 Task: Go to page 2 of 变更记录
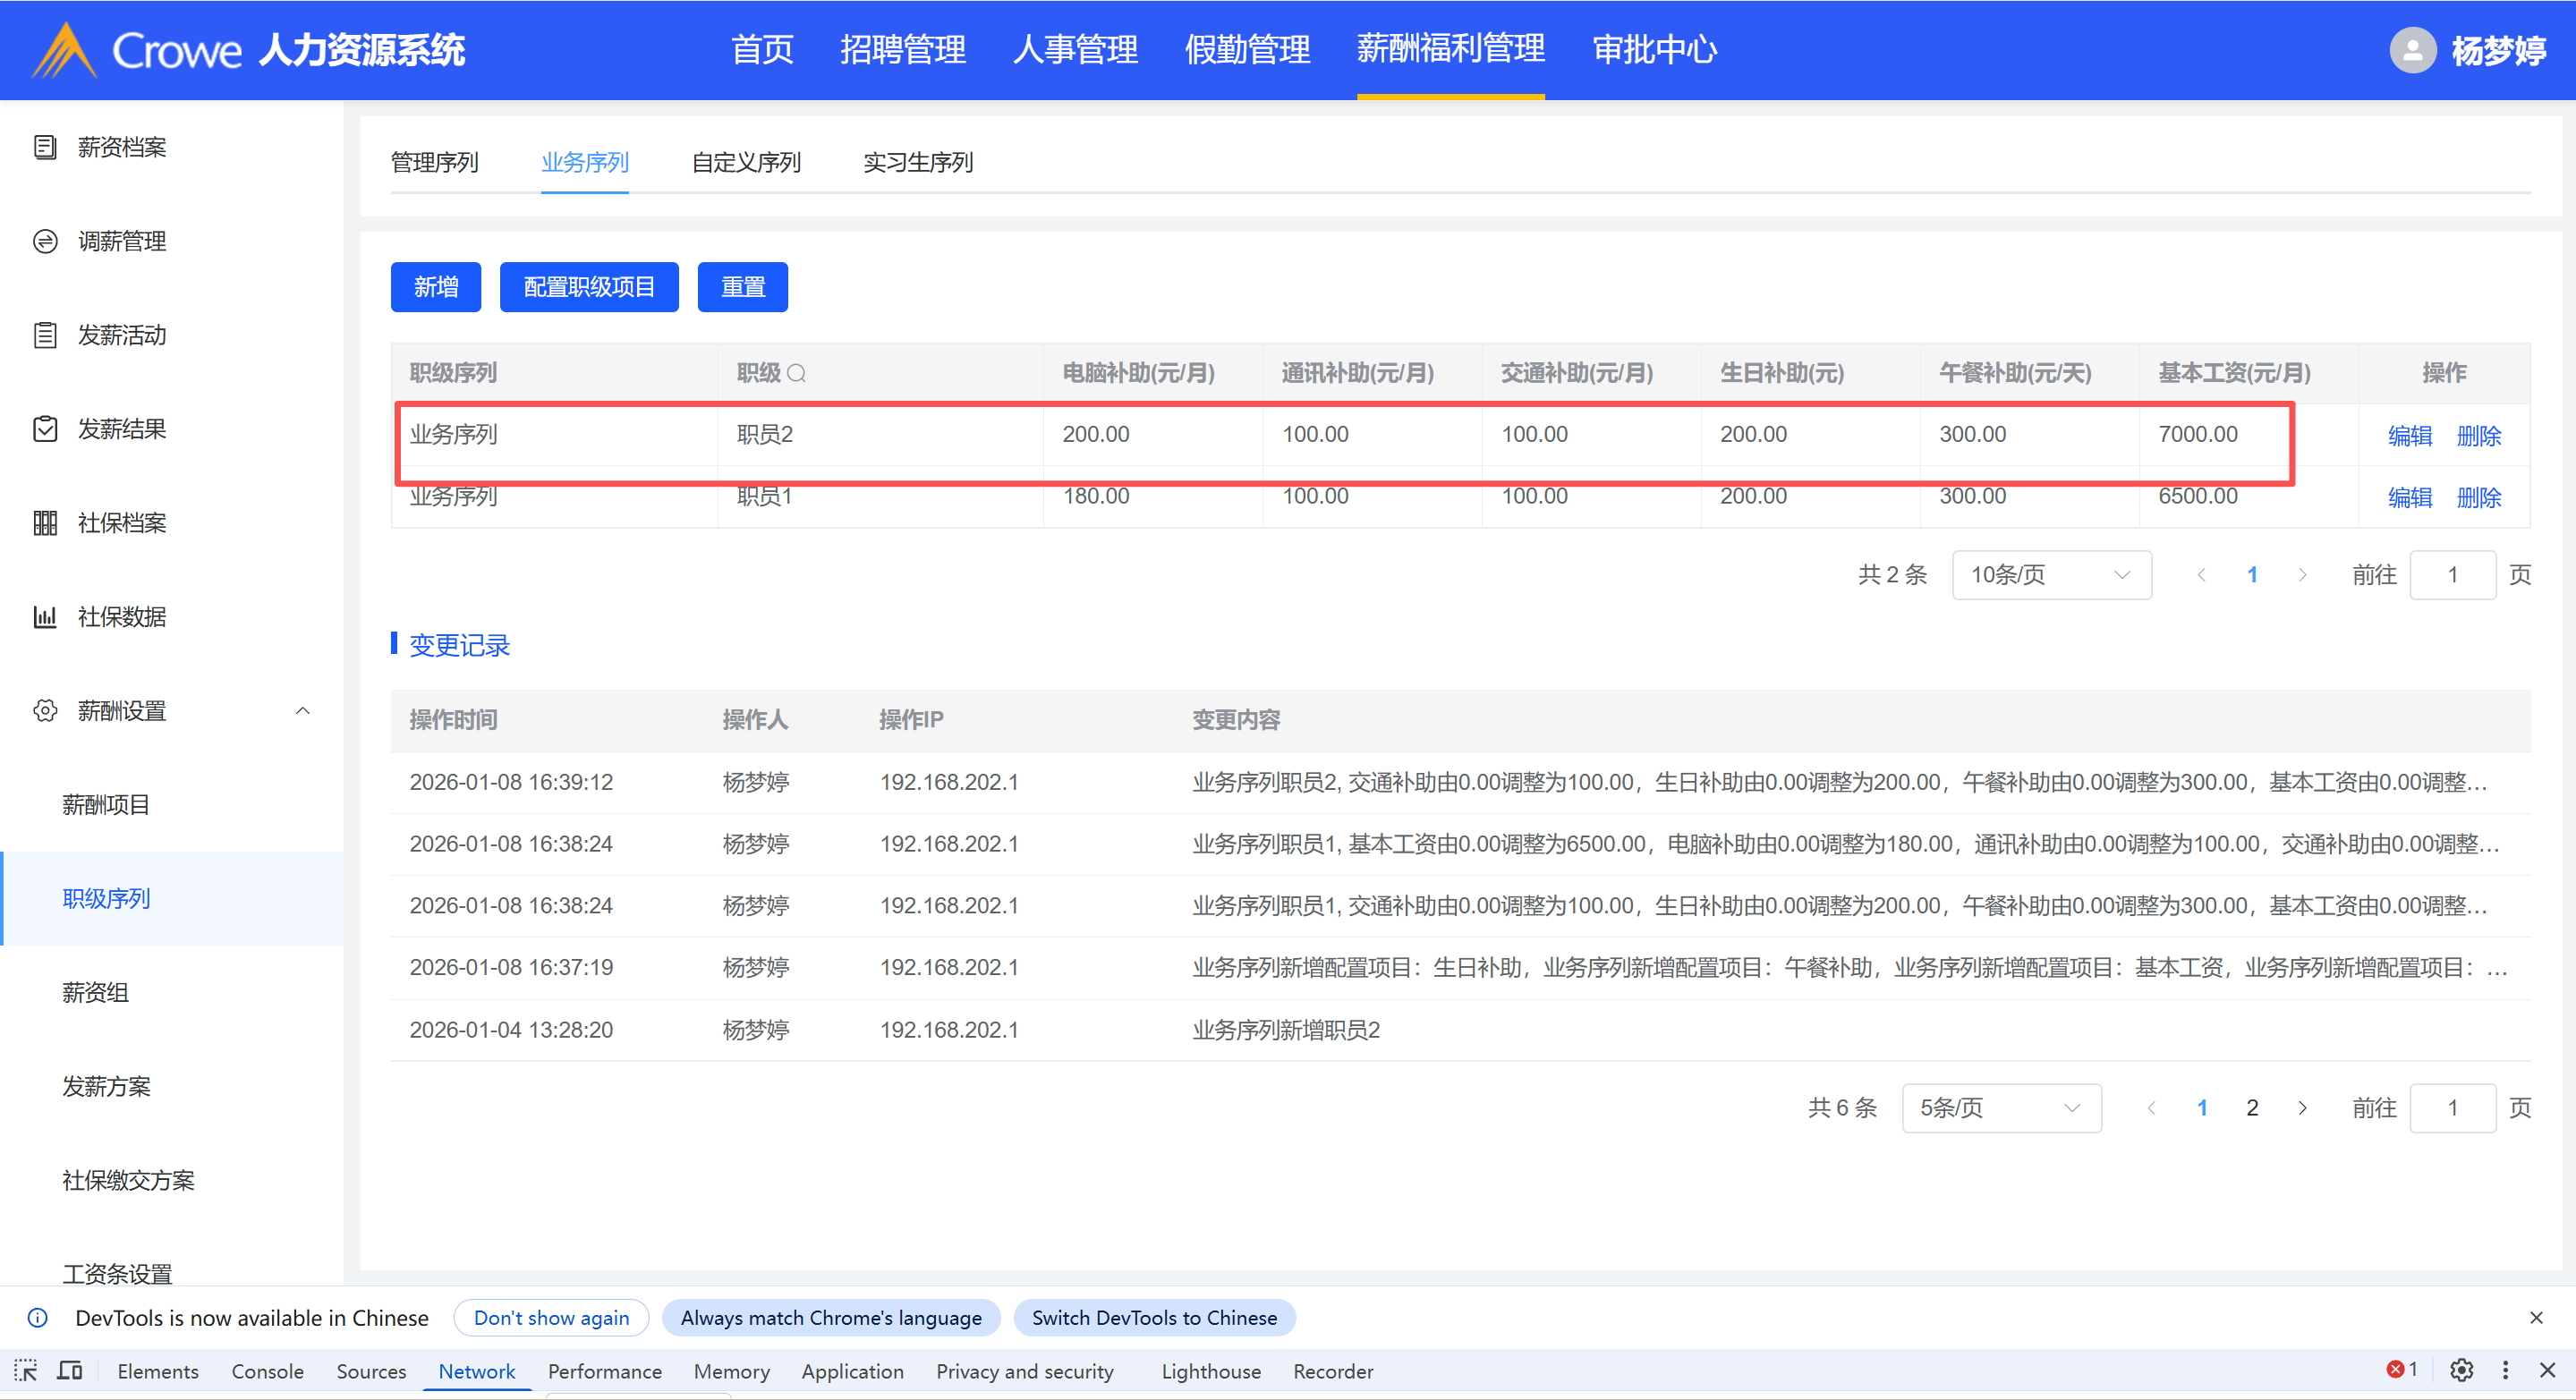point(2252,1108)
